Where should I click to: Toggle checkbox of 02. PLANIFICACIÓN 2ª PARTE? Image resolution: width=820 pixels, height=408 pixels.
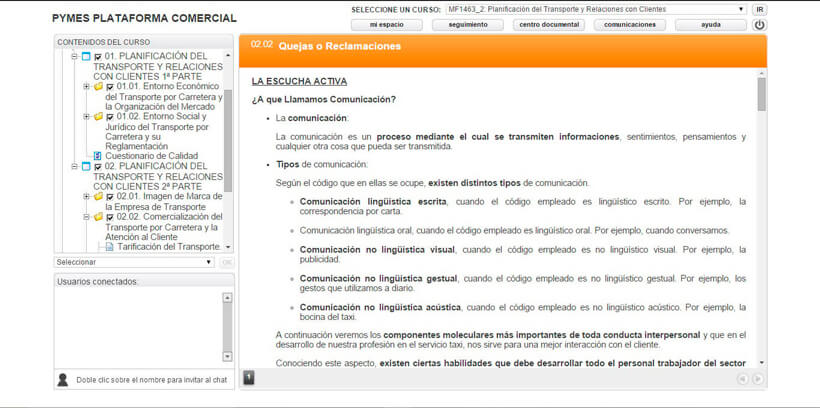(x=98, y=167)
